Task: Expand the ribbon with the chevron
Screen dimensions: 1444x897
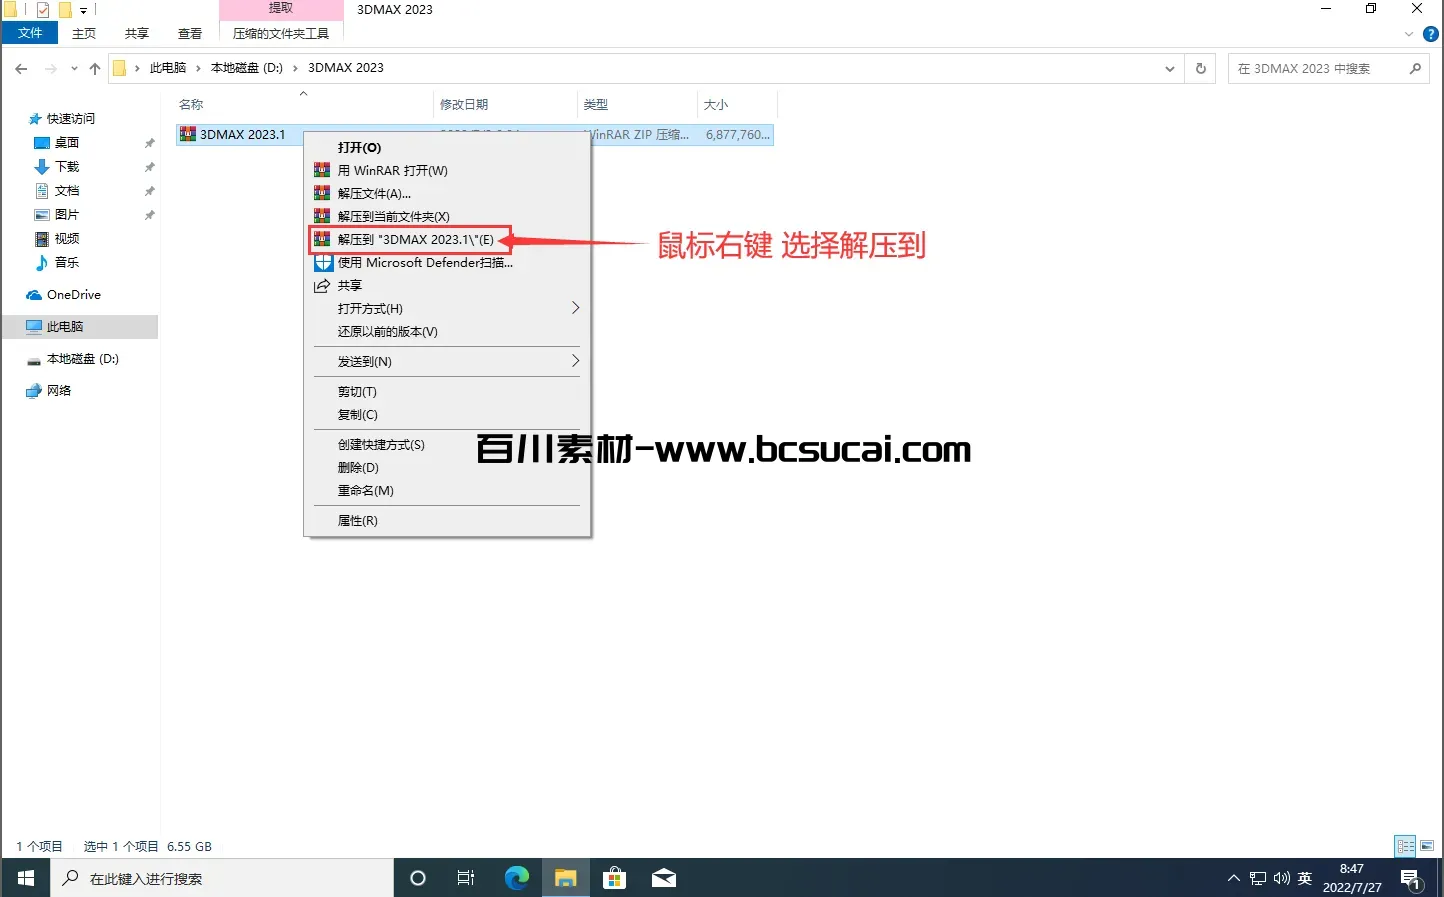Action: click(1409, 34)
